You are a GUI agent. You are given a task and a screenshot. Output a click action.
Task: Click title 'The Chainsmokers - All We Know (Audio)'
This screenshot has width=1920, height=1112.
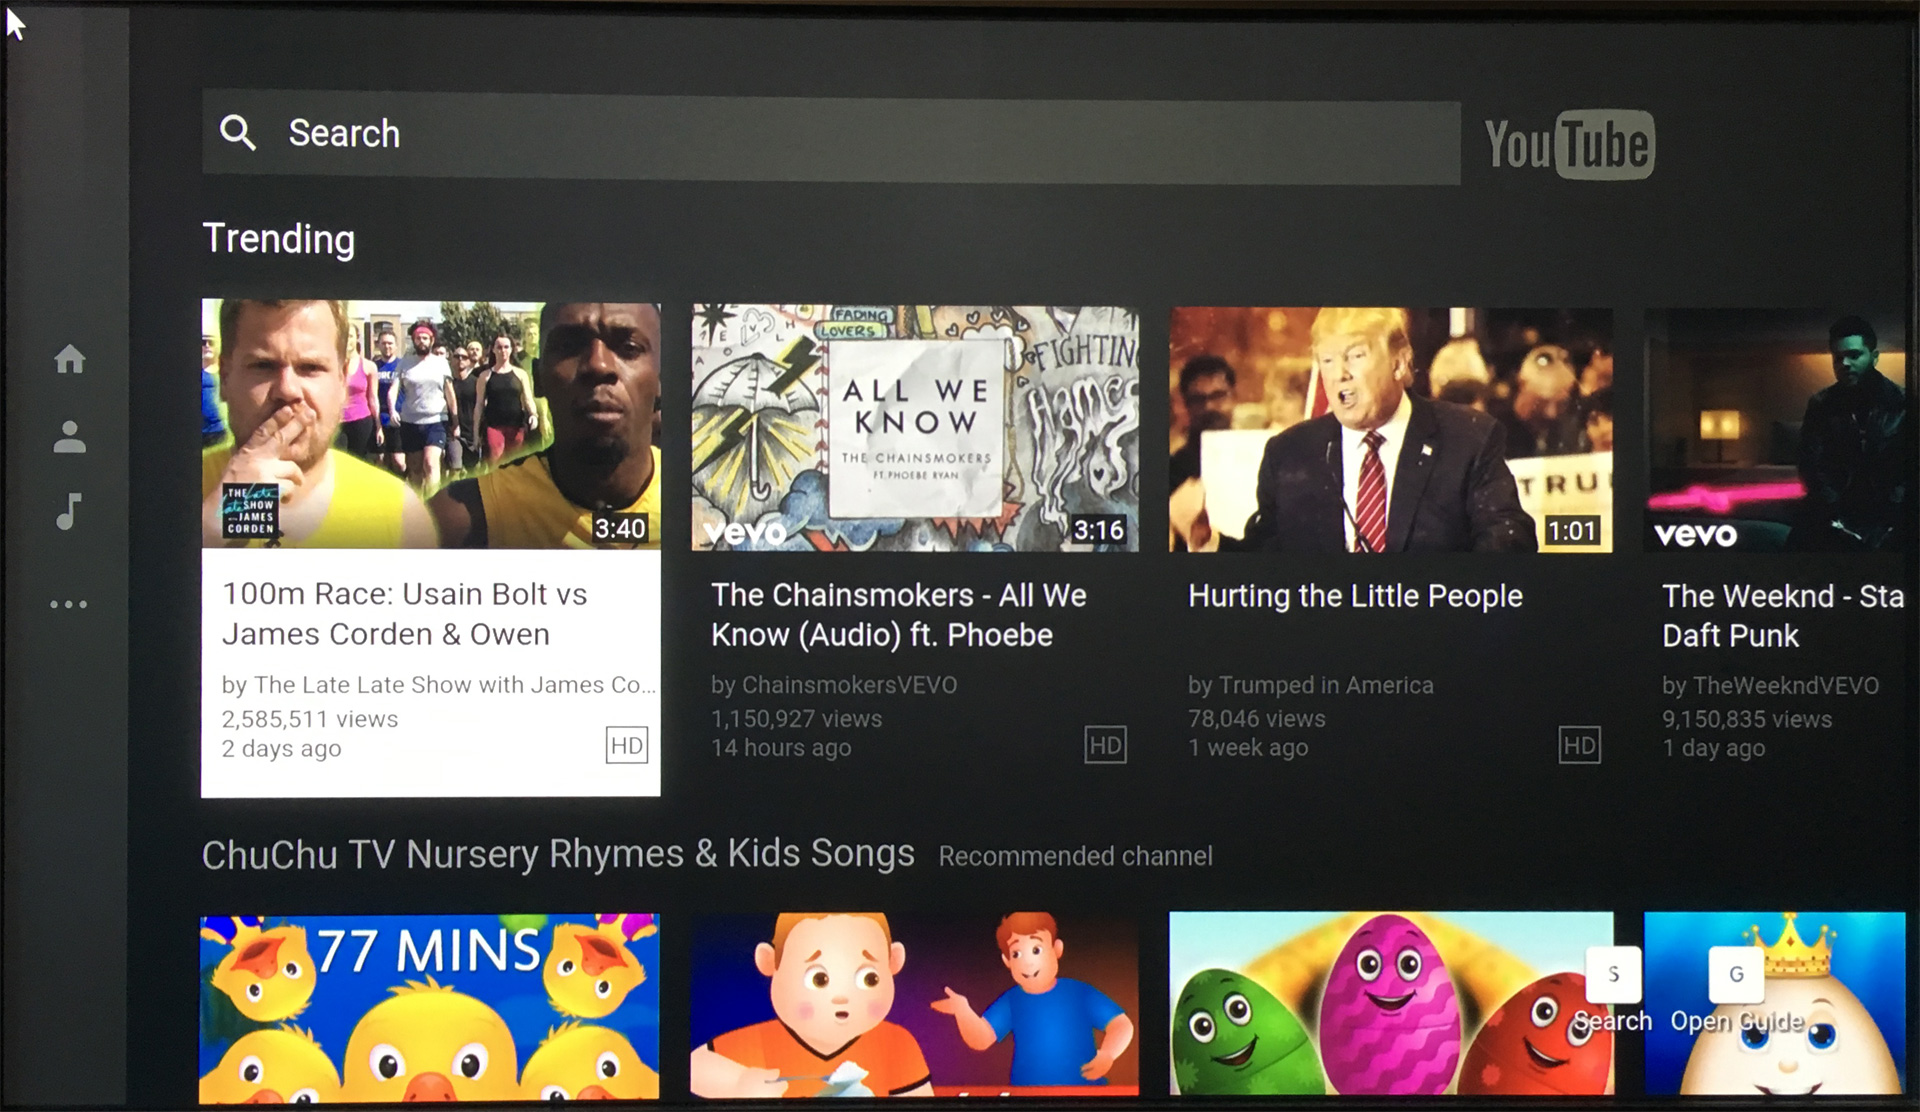click(x=899, y=615)
